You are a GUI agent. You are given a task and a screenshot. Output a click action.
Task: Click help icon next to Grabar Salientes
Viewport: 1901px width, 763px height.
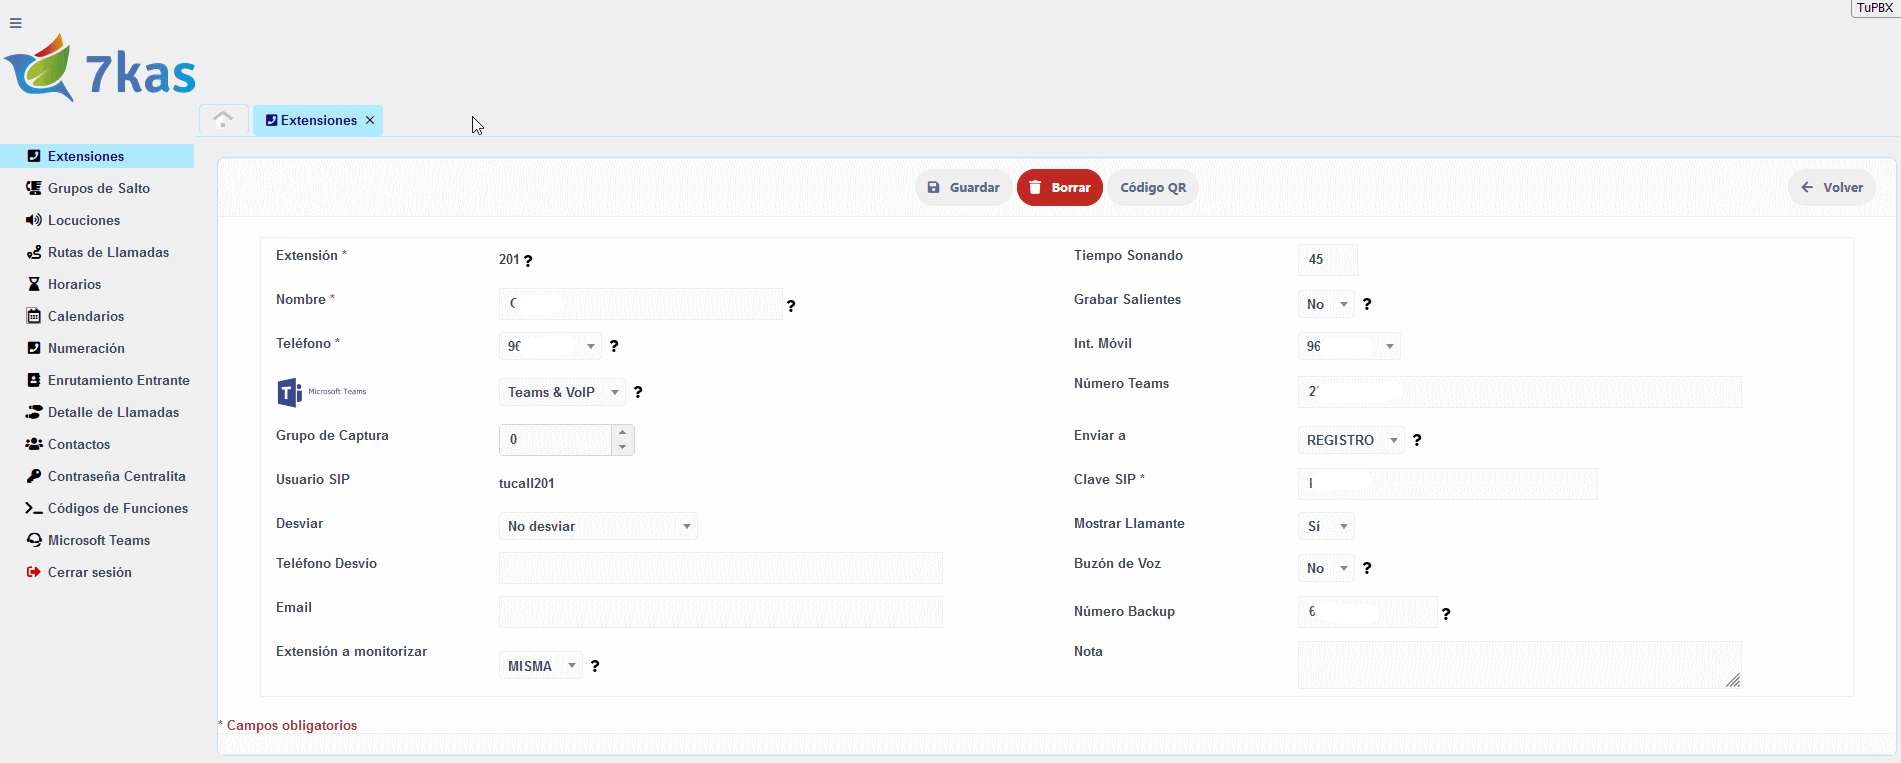pos(1367,304)
